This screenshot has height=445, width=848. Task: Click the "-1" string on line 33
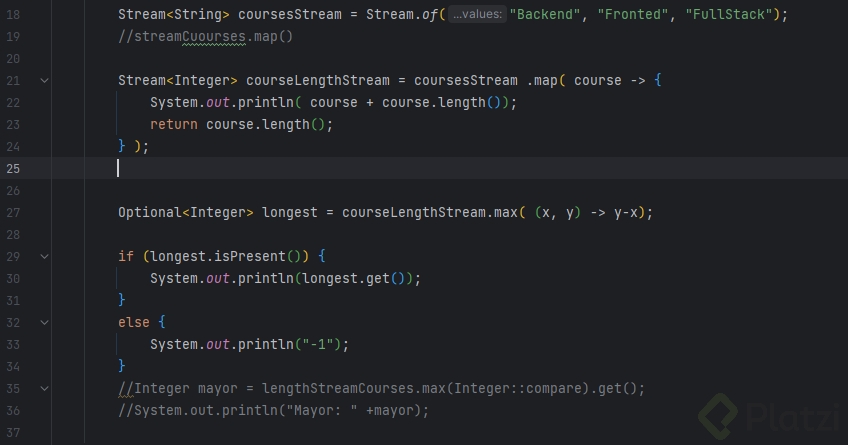(x=318, y=344)
